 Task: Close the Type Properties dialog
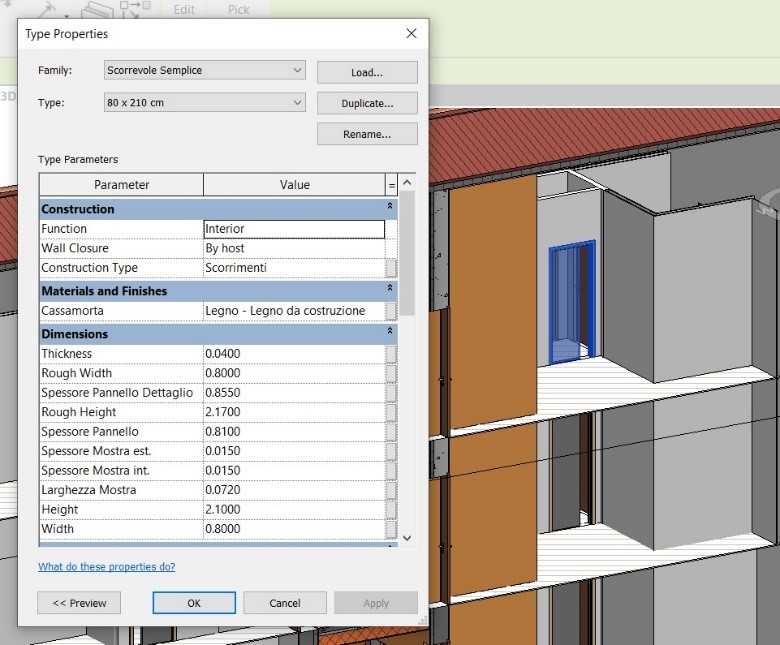click(x=411, y=33)
